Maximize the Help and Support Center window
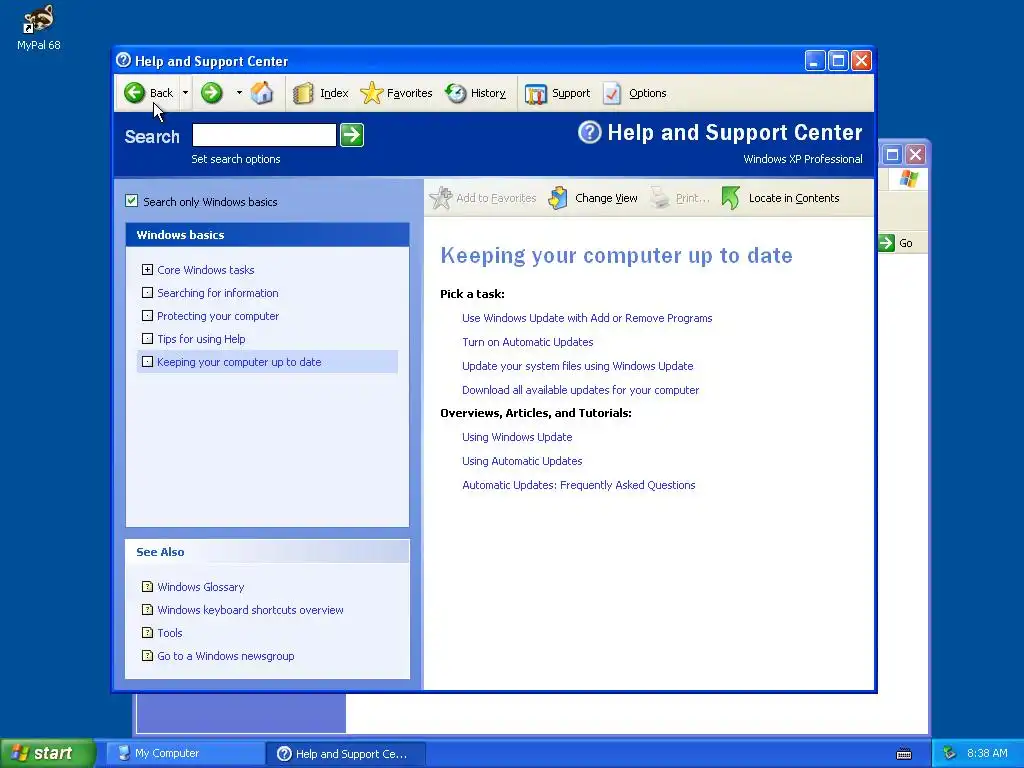1024x768 pixels. coord(838,61)
